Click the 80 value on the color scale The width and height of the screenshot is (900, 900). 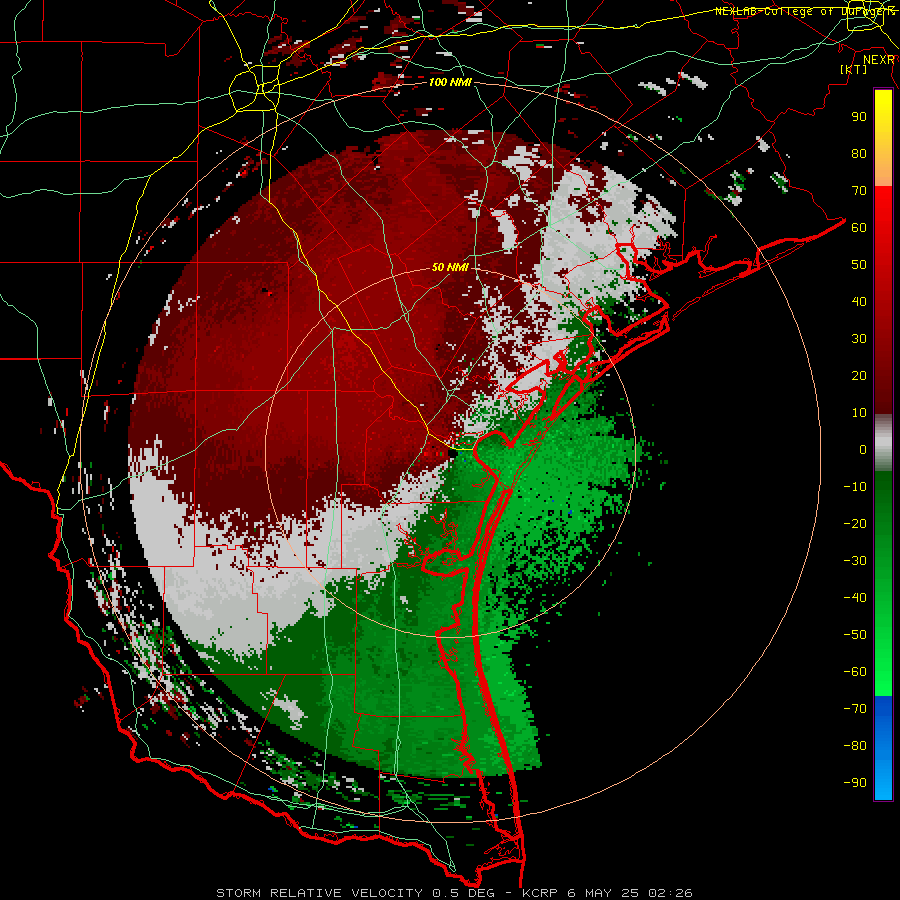click(859, 153)
